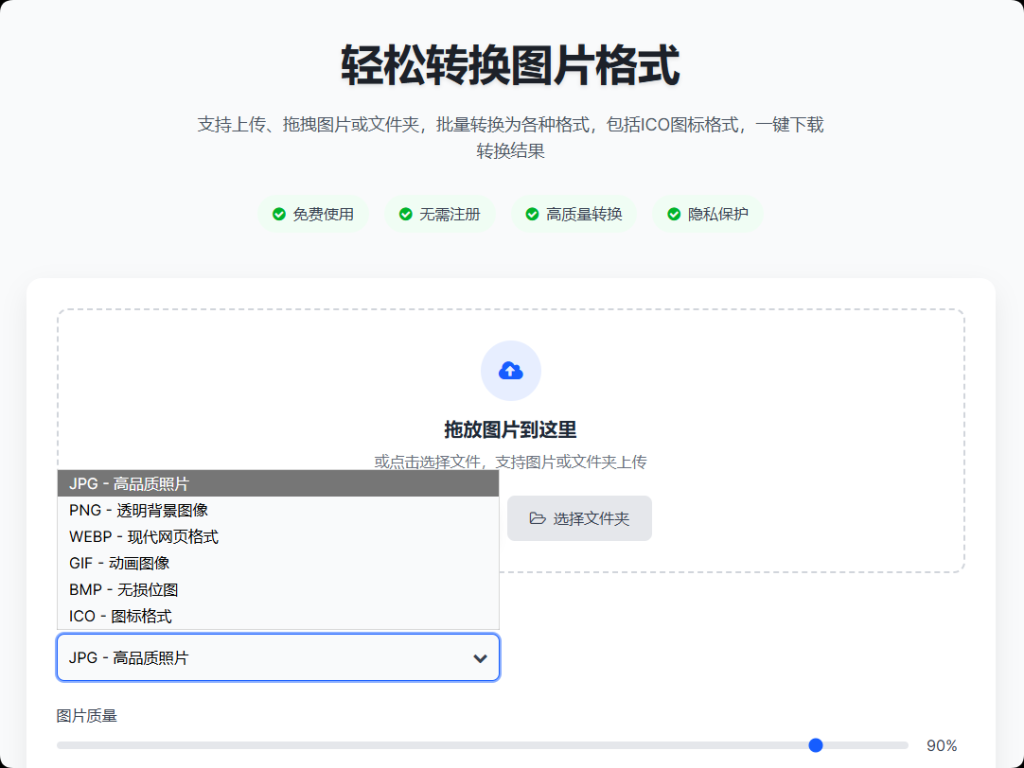1024x768 pixels.
Task: Click the green checkmark beside 无需注册
Action: (405, 214)
